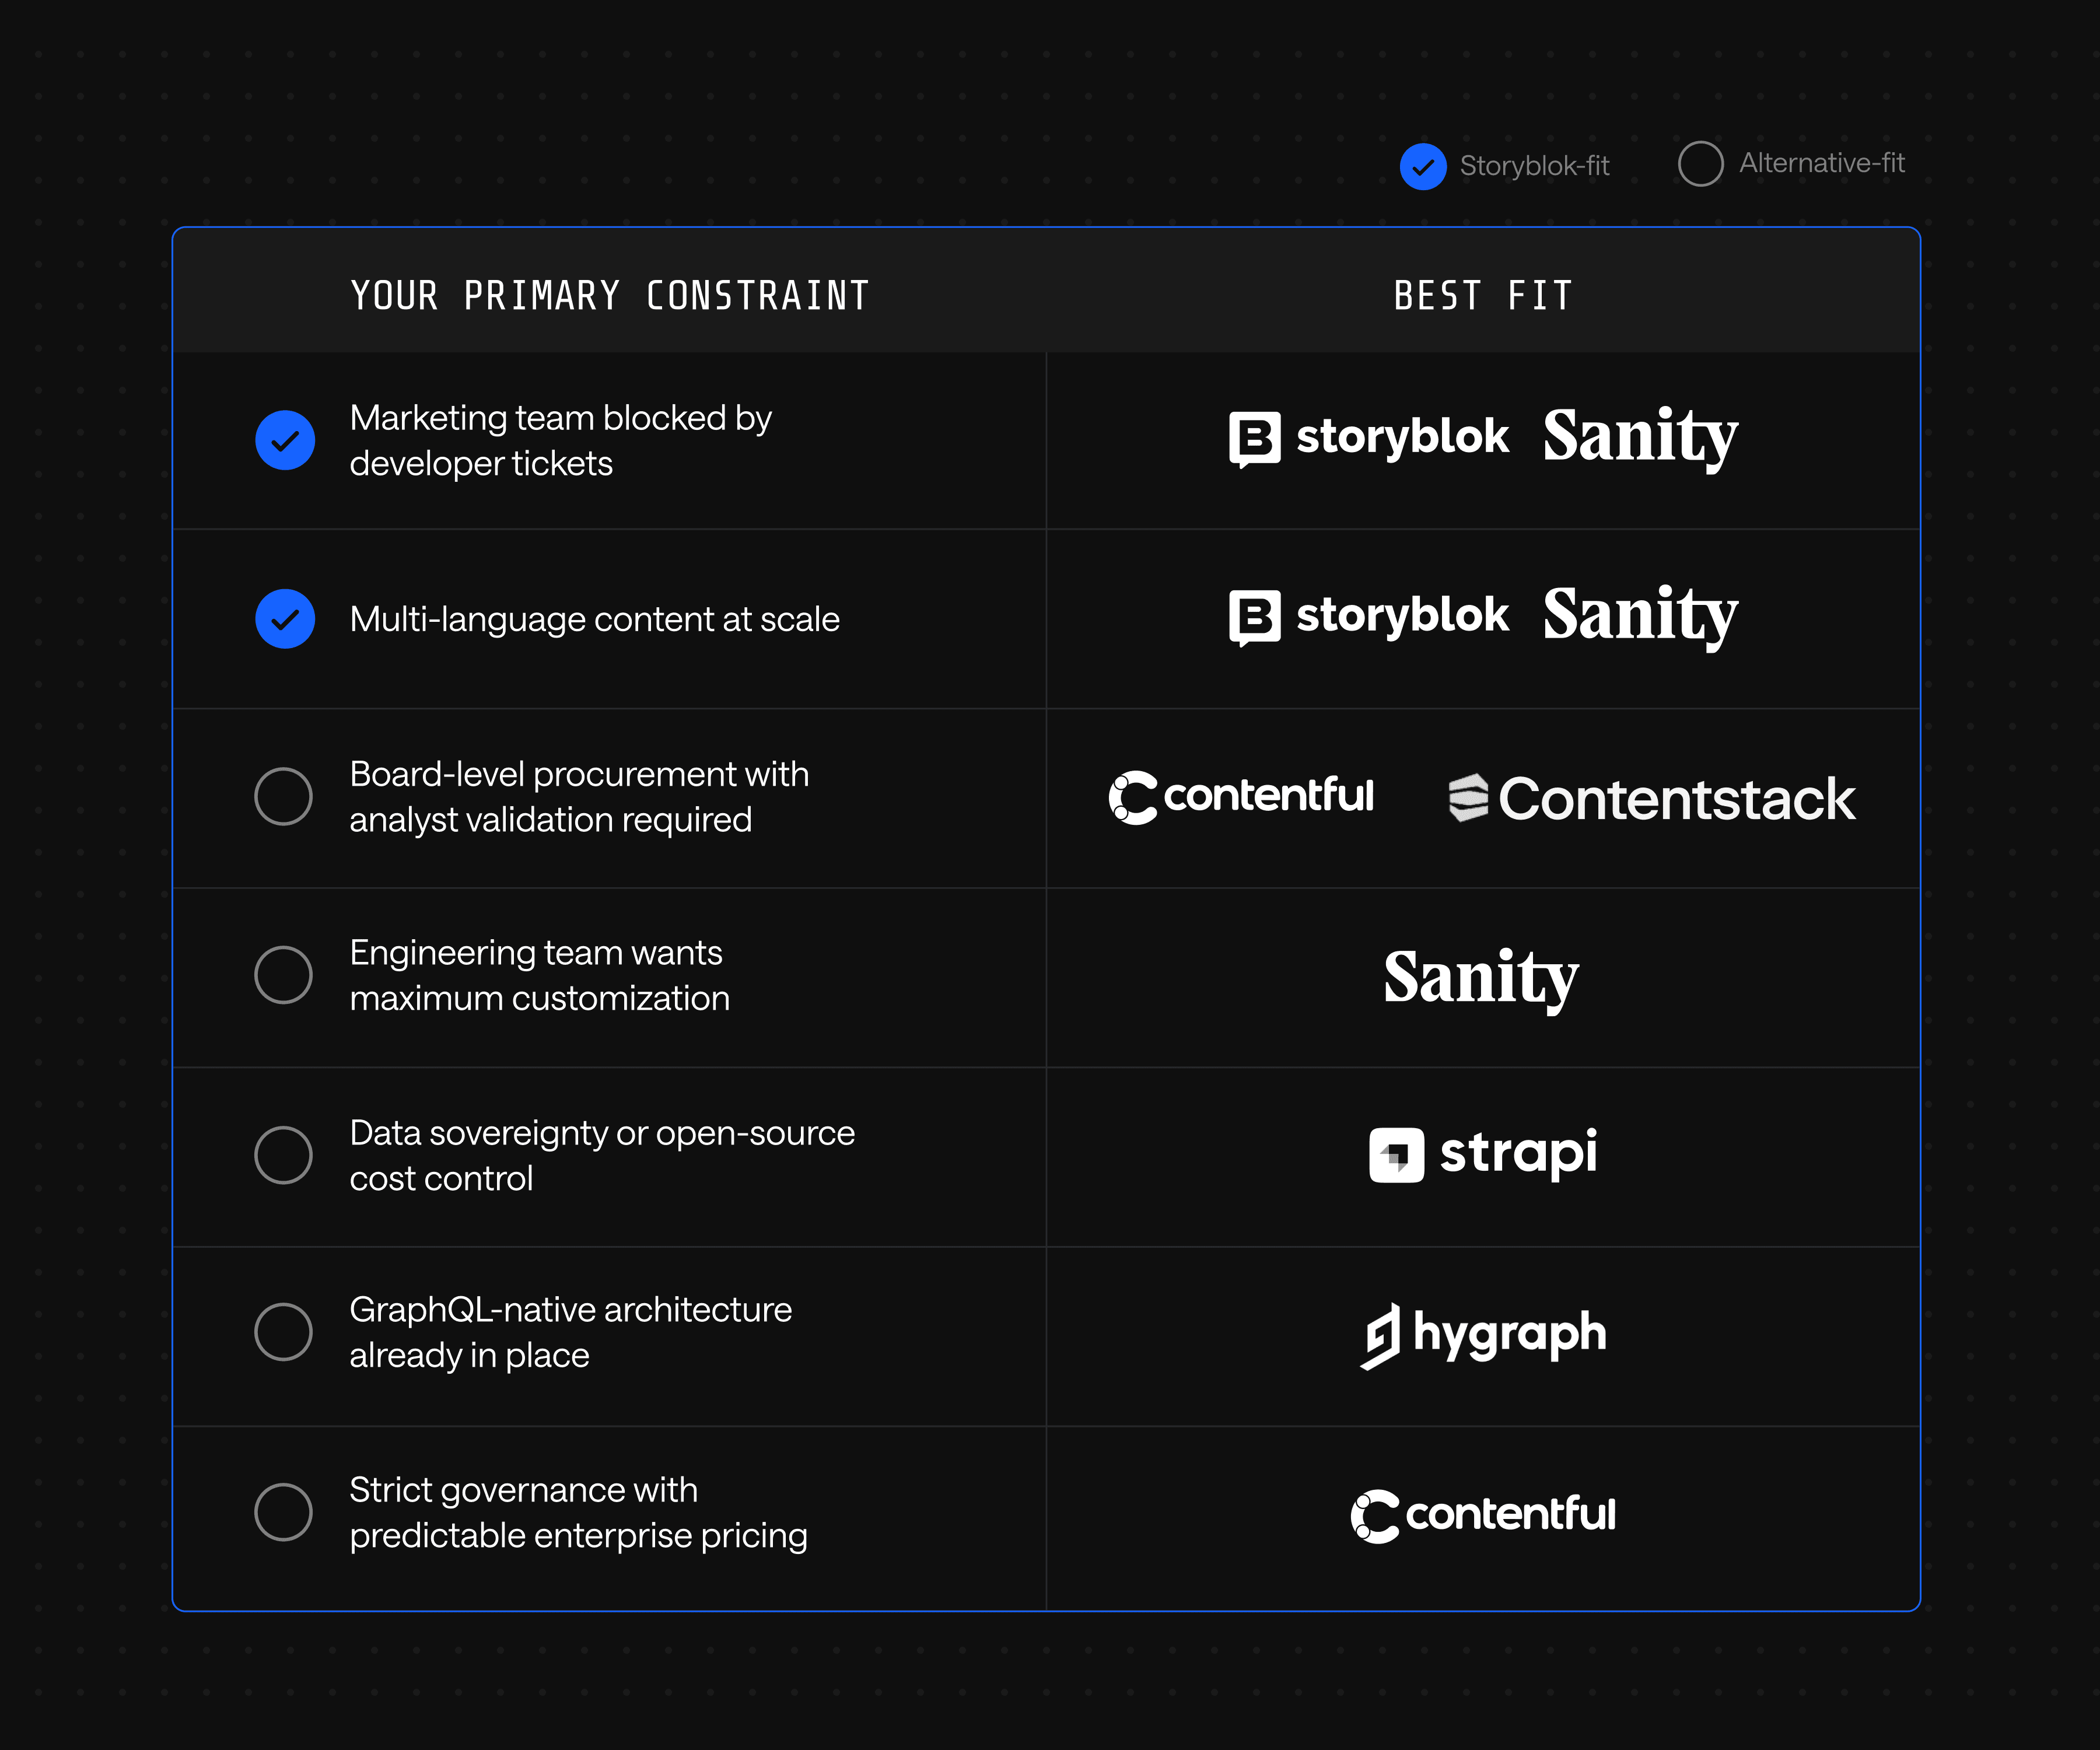Click the Hygraph logo
The width and height of the screenshot is (2100, 1750).
click(1483, 1335)
